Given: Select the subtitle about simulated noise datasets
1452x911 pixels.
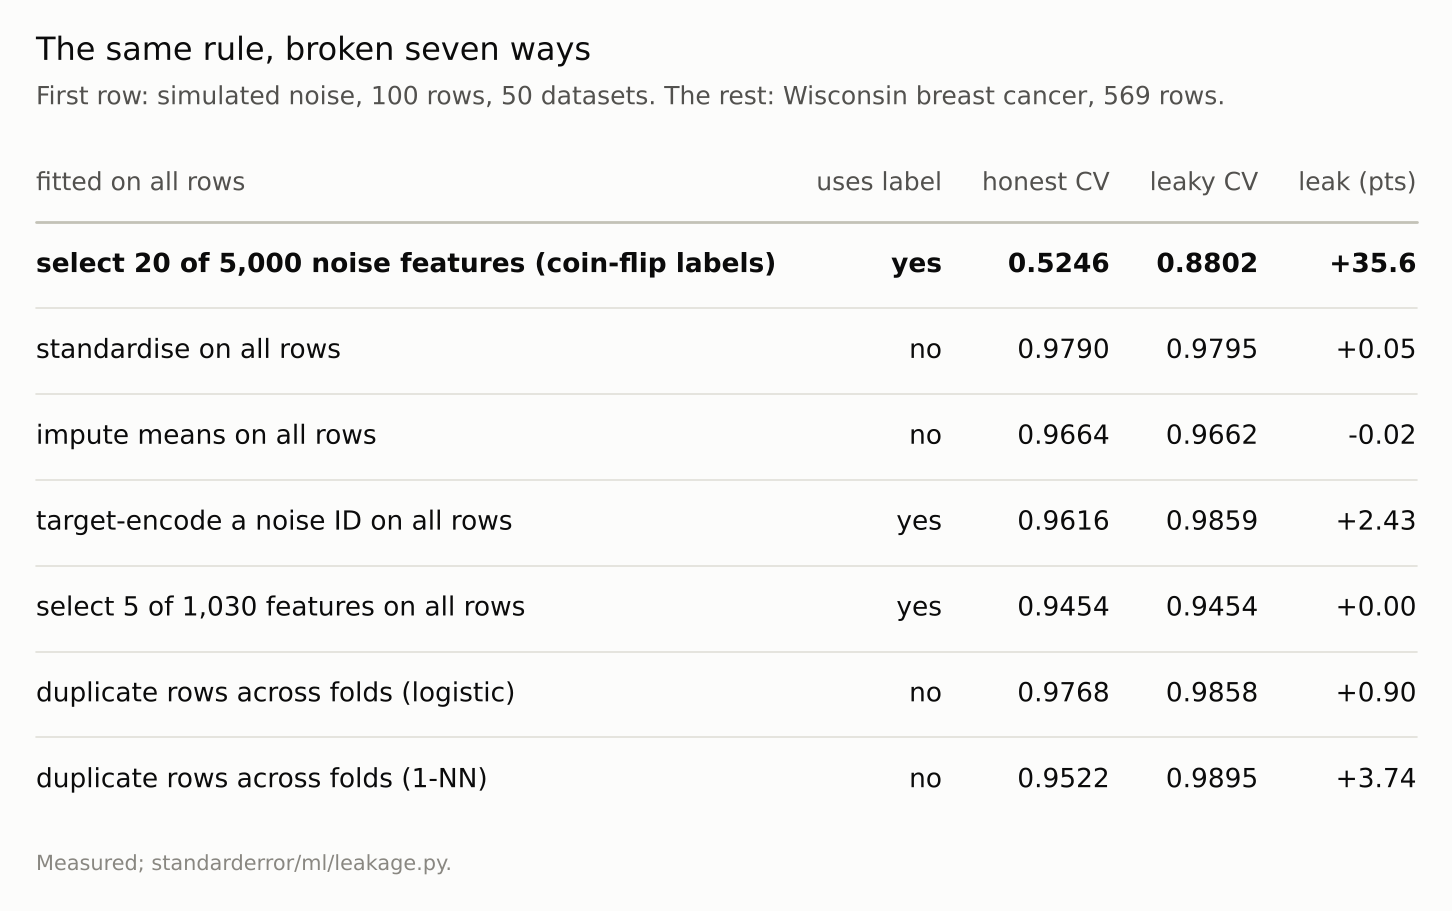Looking at the screenshot, I should coord(630,96).
